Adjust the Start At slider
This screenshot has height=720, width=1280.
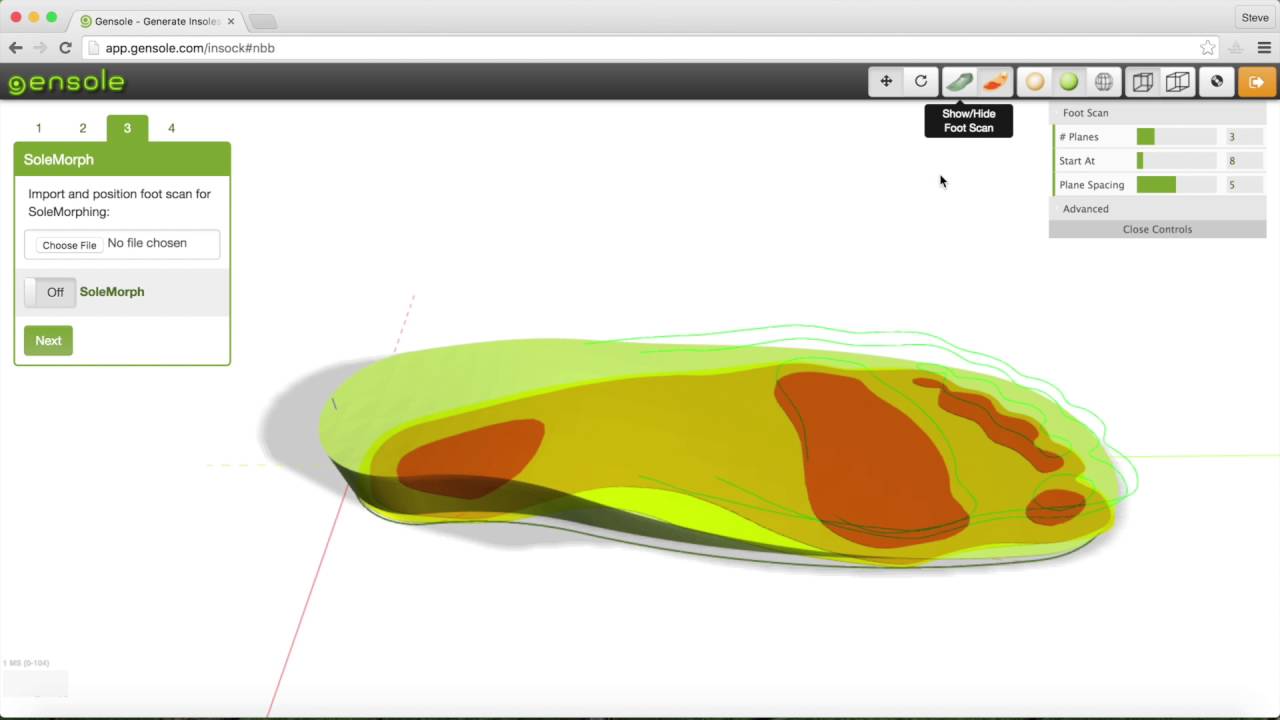click(1177, 161)
